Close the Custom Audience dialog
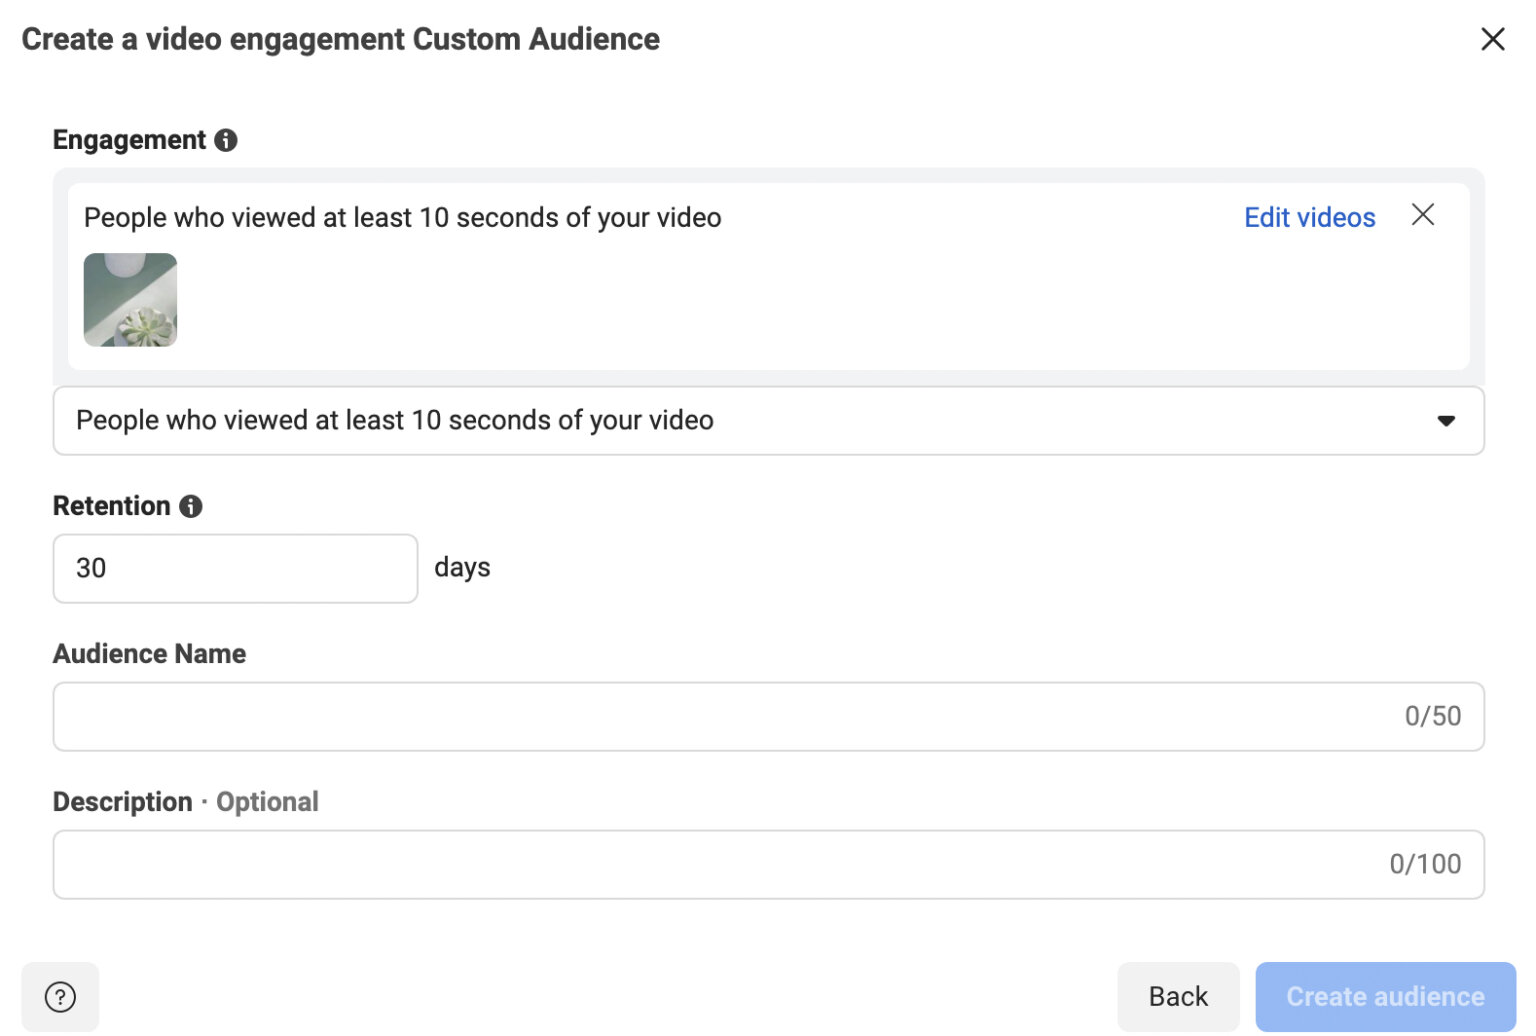Viewport: 1536px width, 1036px height. [x=1493, y=39]
